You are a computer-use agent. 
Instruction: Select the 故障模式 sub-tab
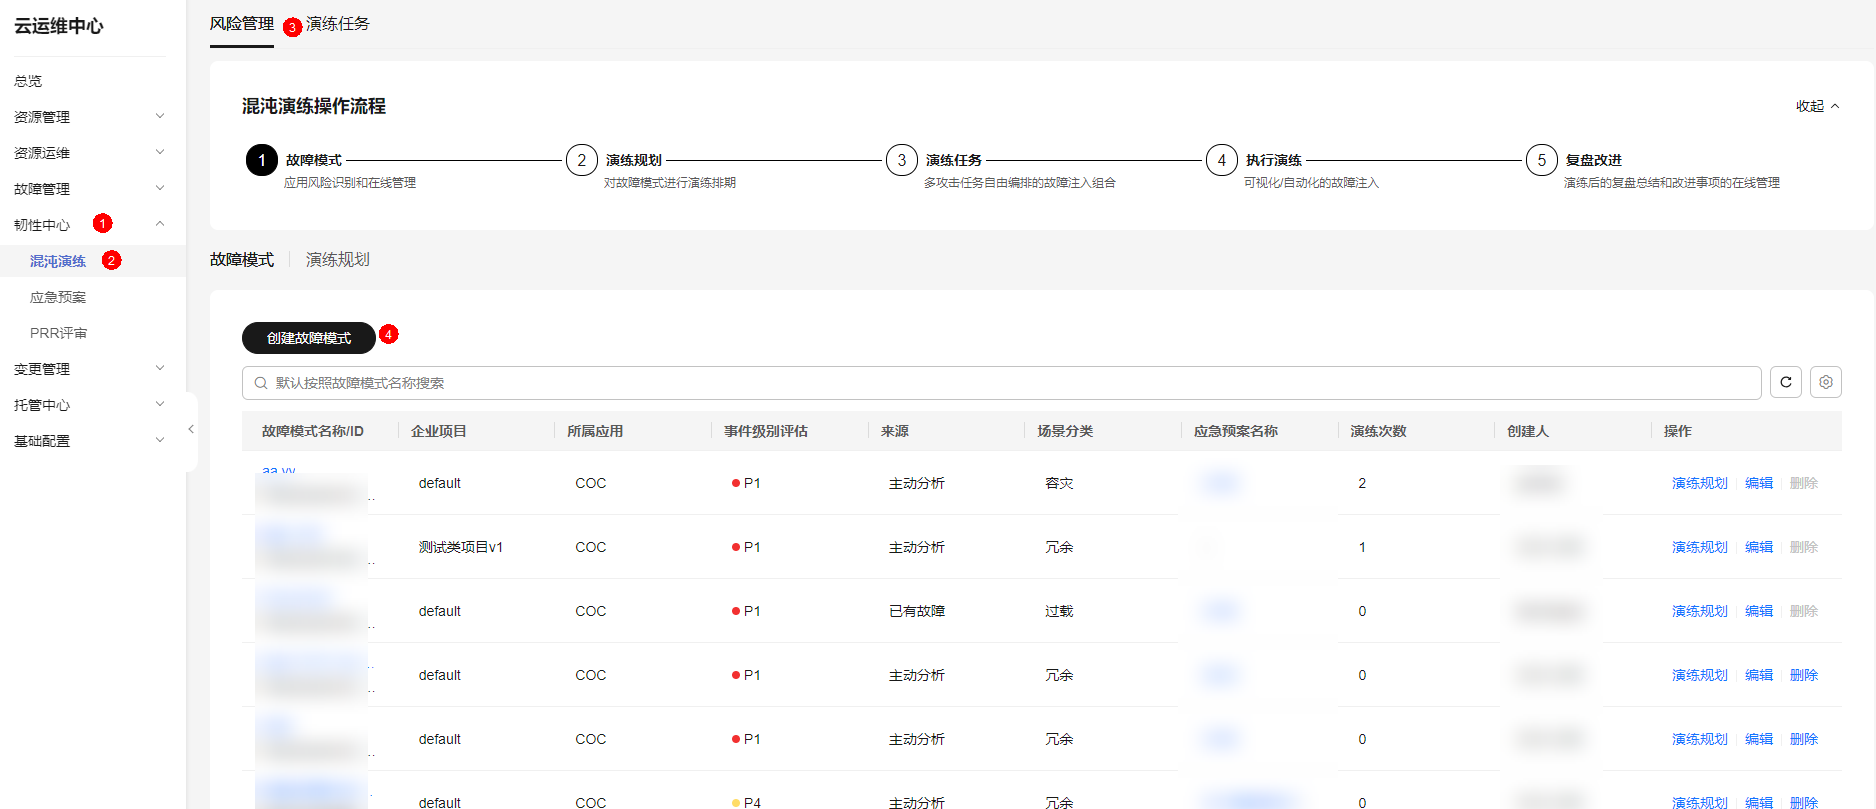[x=242, y=260]
